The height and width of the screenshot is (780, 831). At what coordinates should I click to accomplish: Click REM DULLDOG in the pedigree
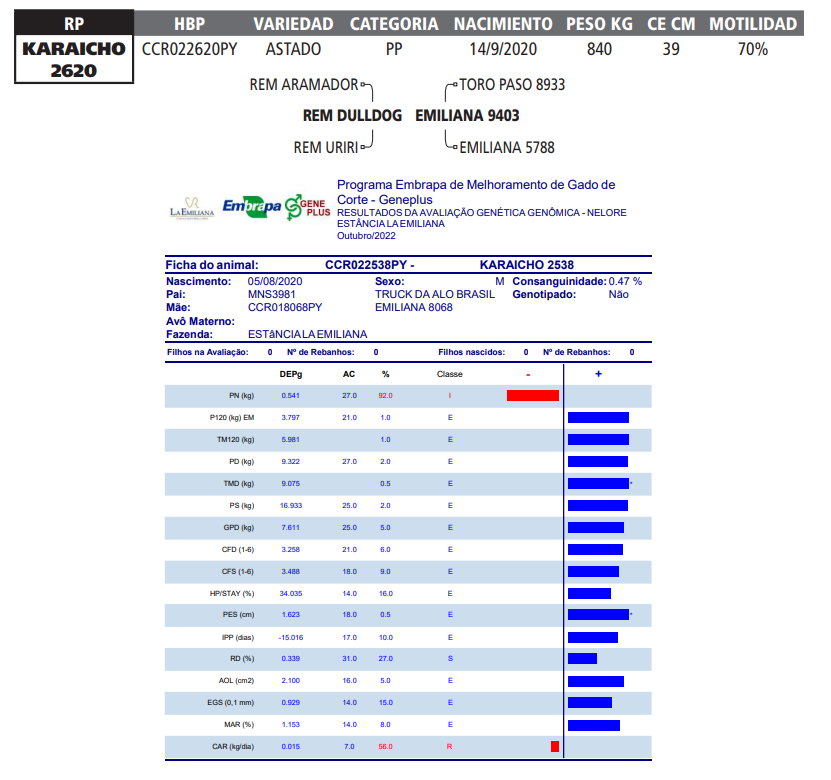point(352,116)
